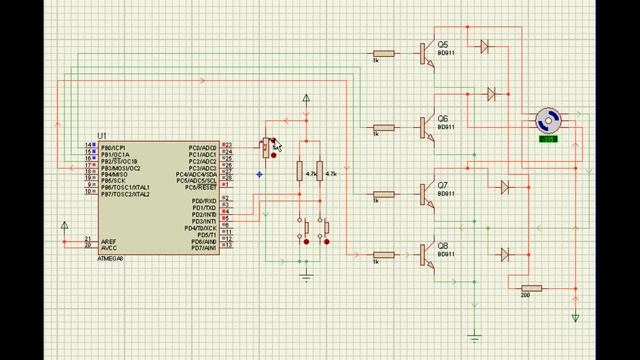Click the potentiometer on PC0/ADC0
The image size is (640, 360).
[x=266, y=148]
